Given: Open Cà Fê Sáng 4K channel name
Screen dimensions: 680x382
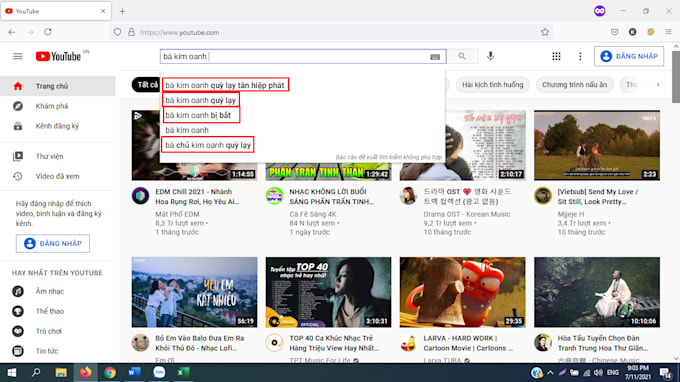Looking at the screenshot, I should pyautogui.click(x=313, y=214).
